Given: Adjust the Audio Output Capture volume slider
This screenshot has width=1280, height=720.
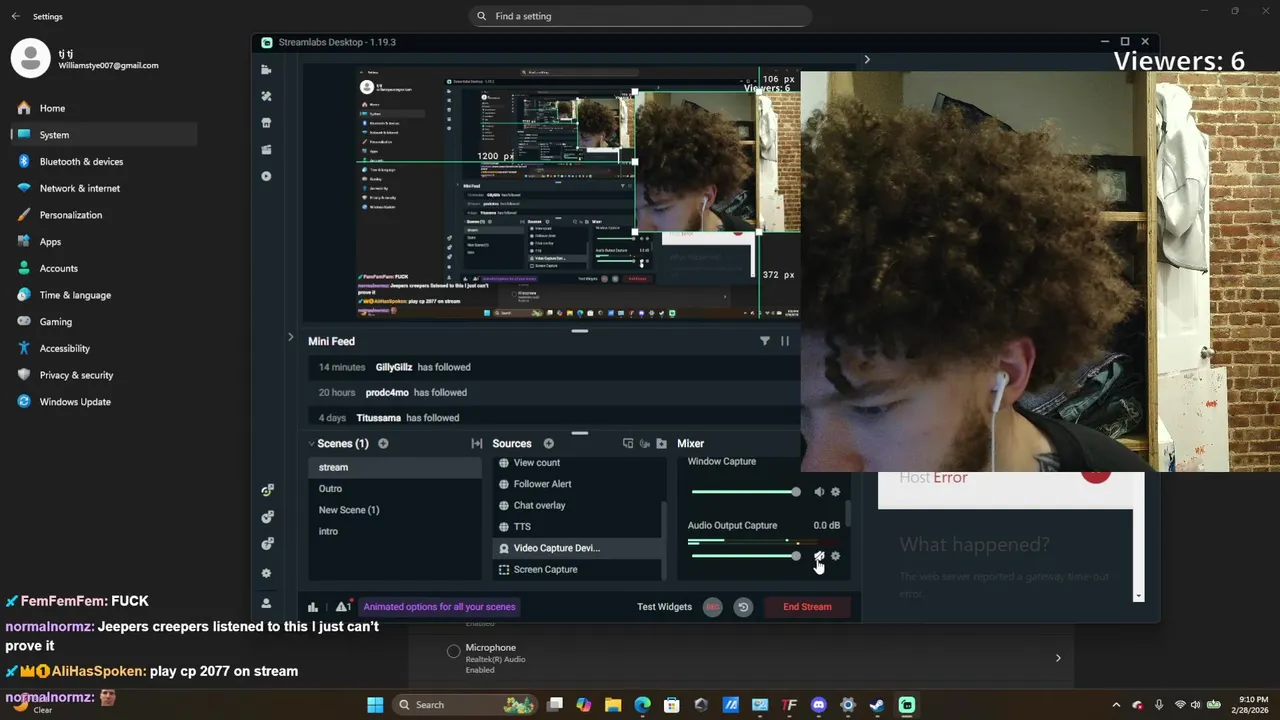Looking at the screenshot, I should click(746, 556).
